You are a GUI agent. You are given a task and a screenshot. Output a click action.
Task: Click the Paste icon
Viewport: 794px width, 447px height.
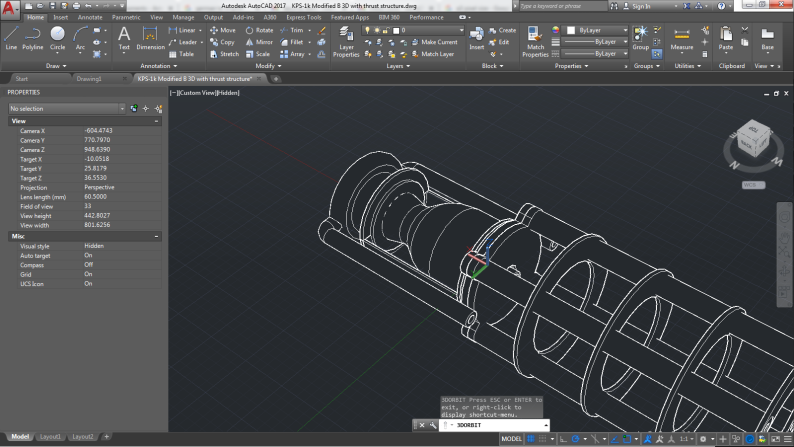[726, 39]
